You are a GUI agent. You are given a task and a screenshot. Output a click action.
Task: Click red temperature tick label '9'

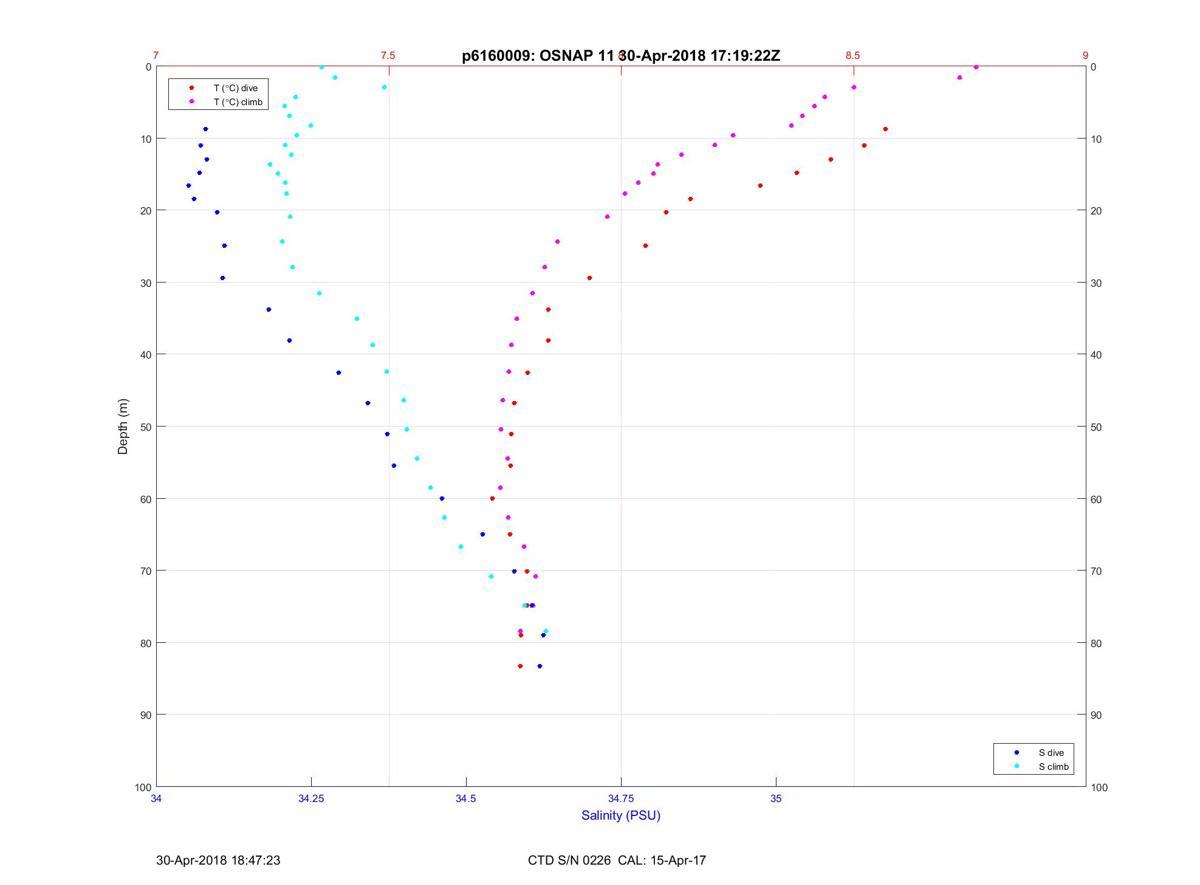pyautogui.click(x=1085, y=56)
